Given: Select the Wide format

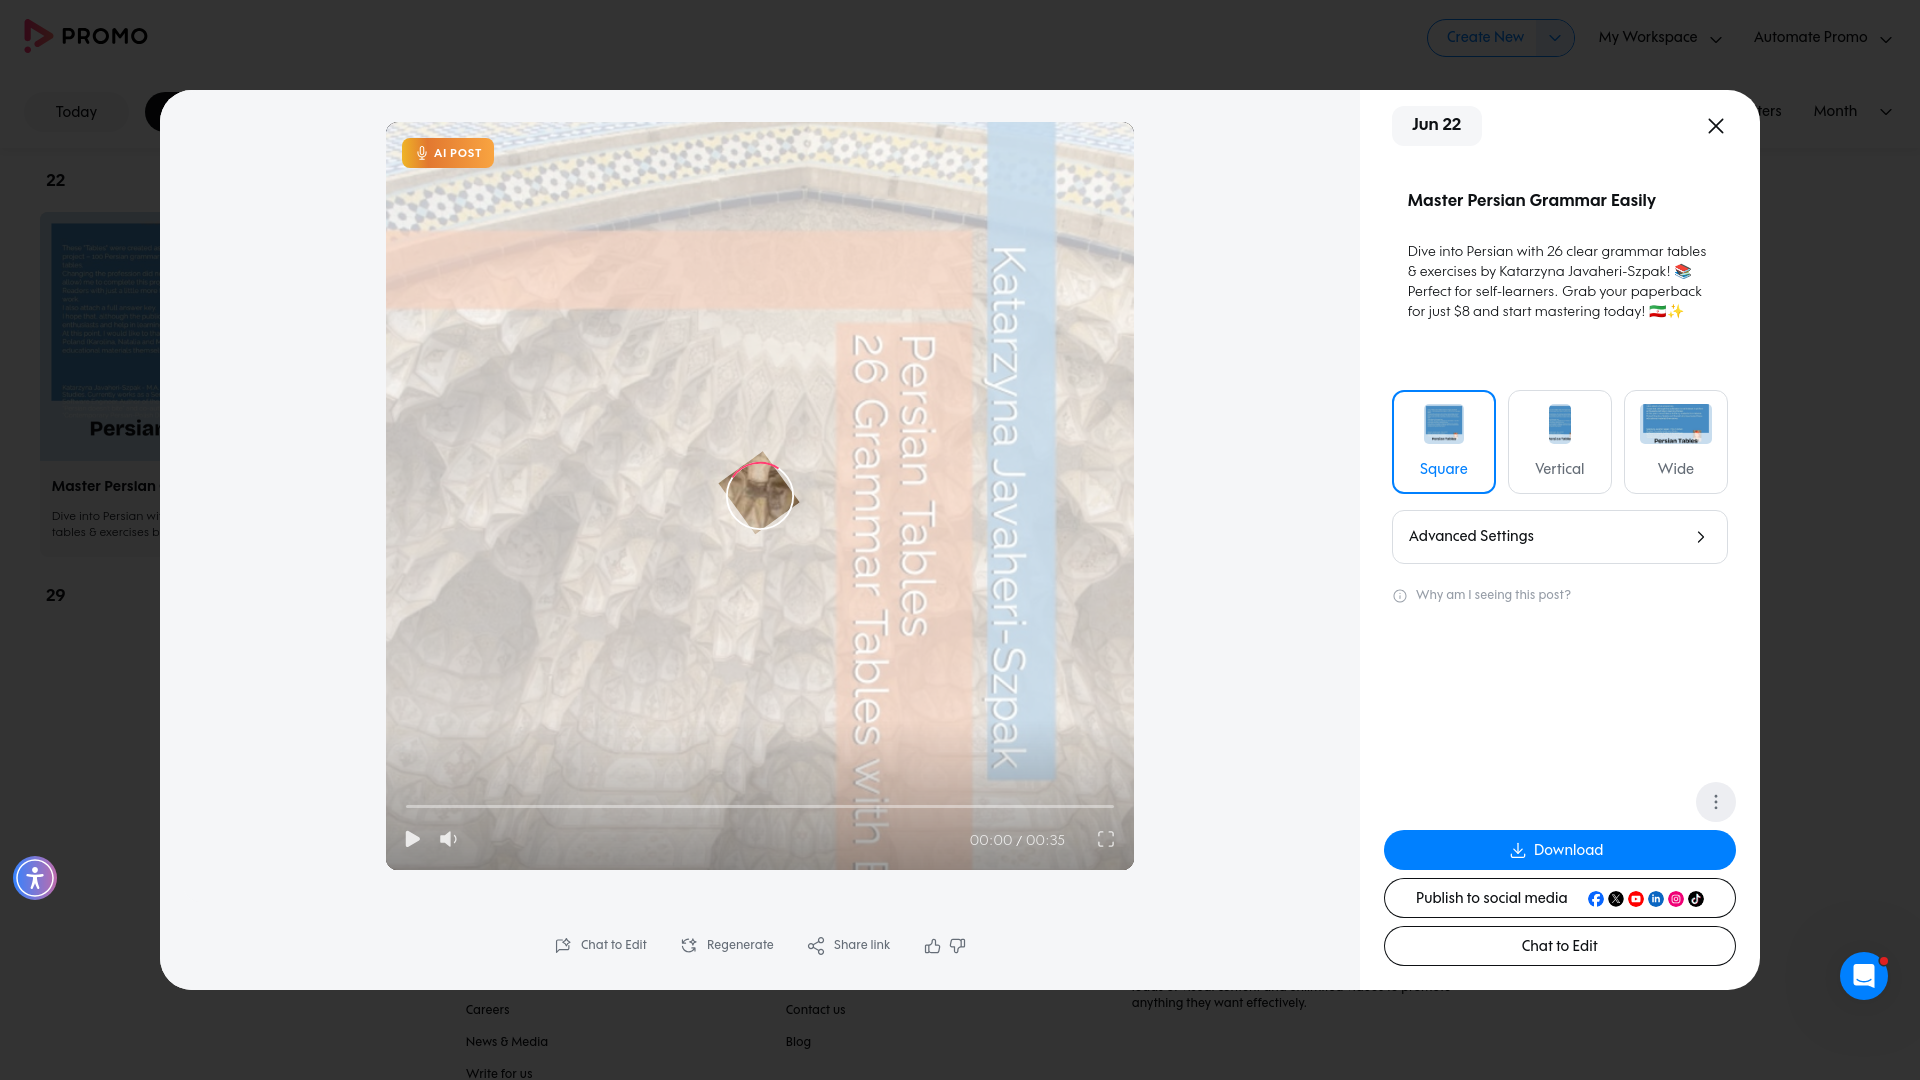Looking at the screenshot, I should click(x=1675, y=442).
